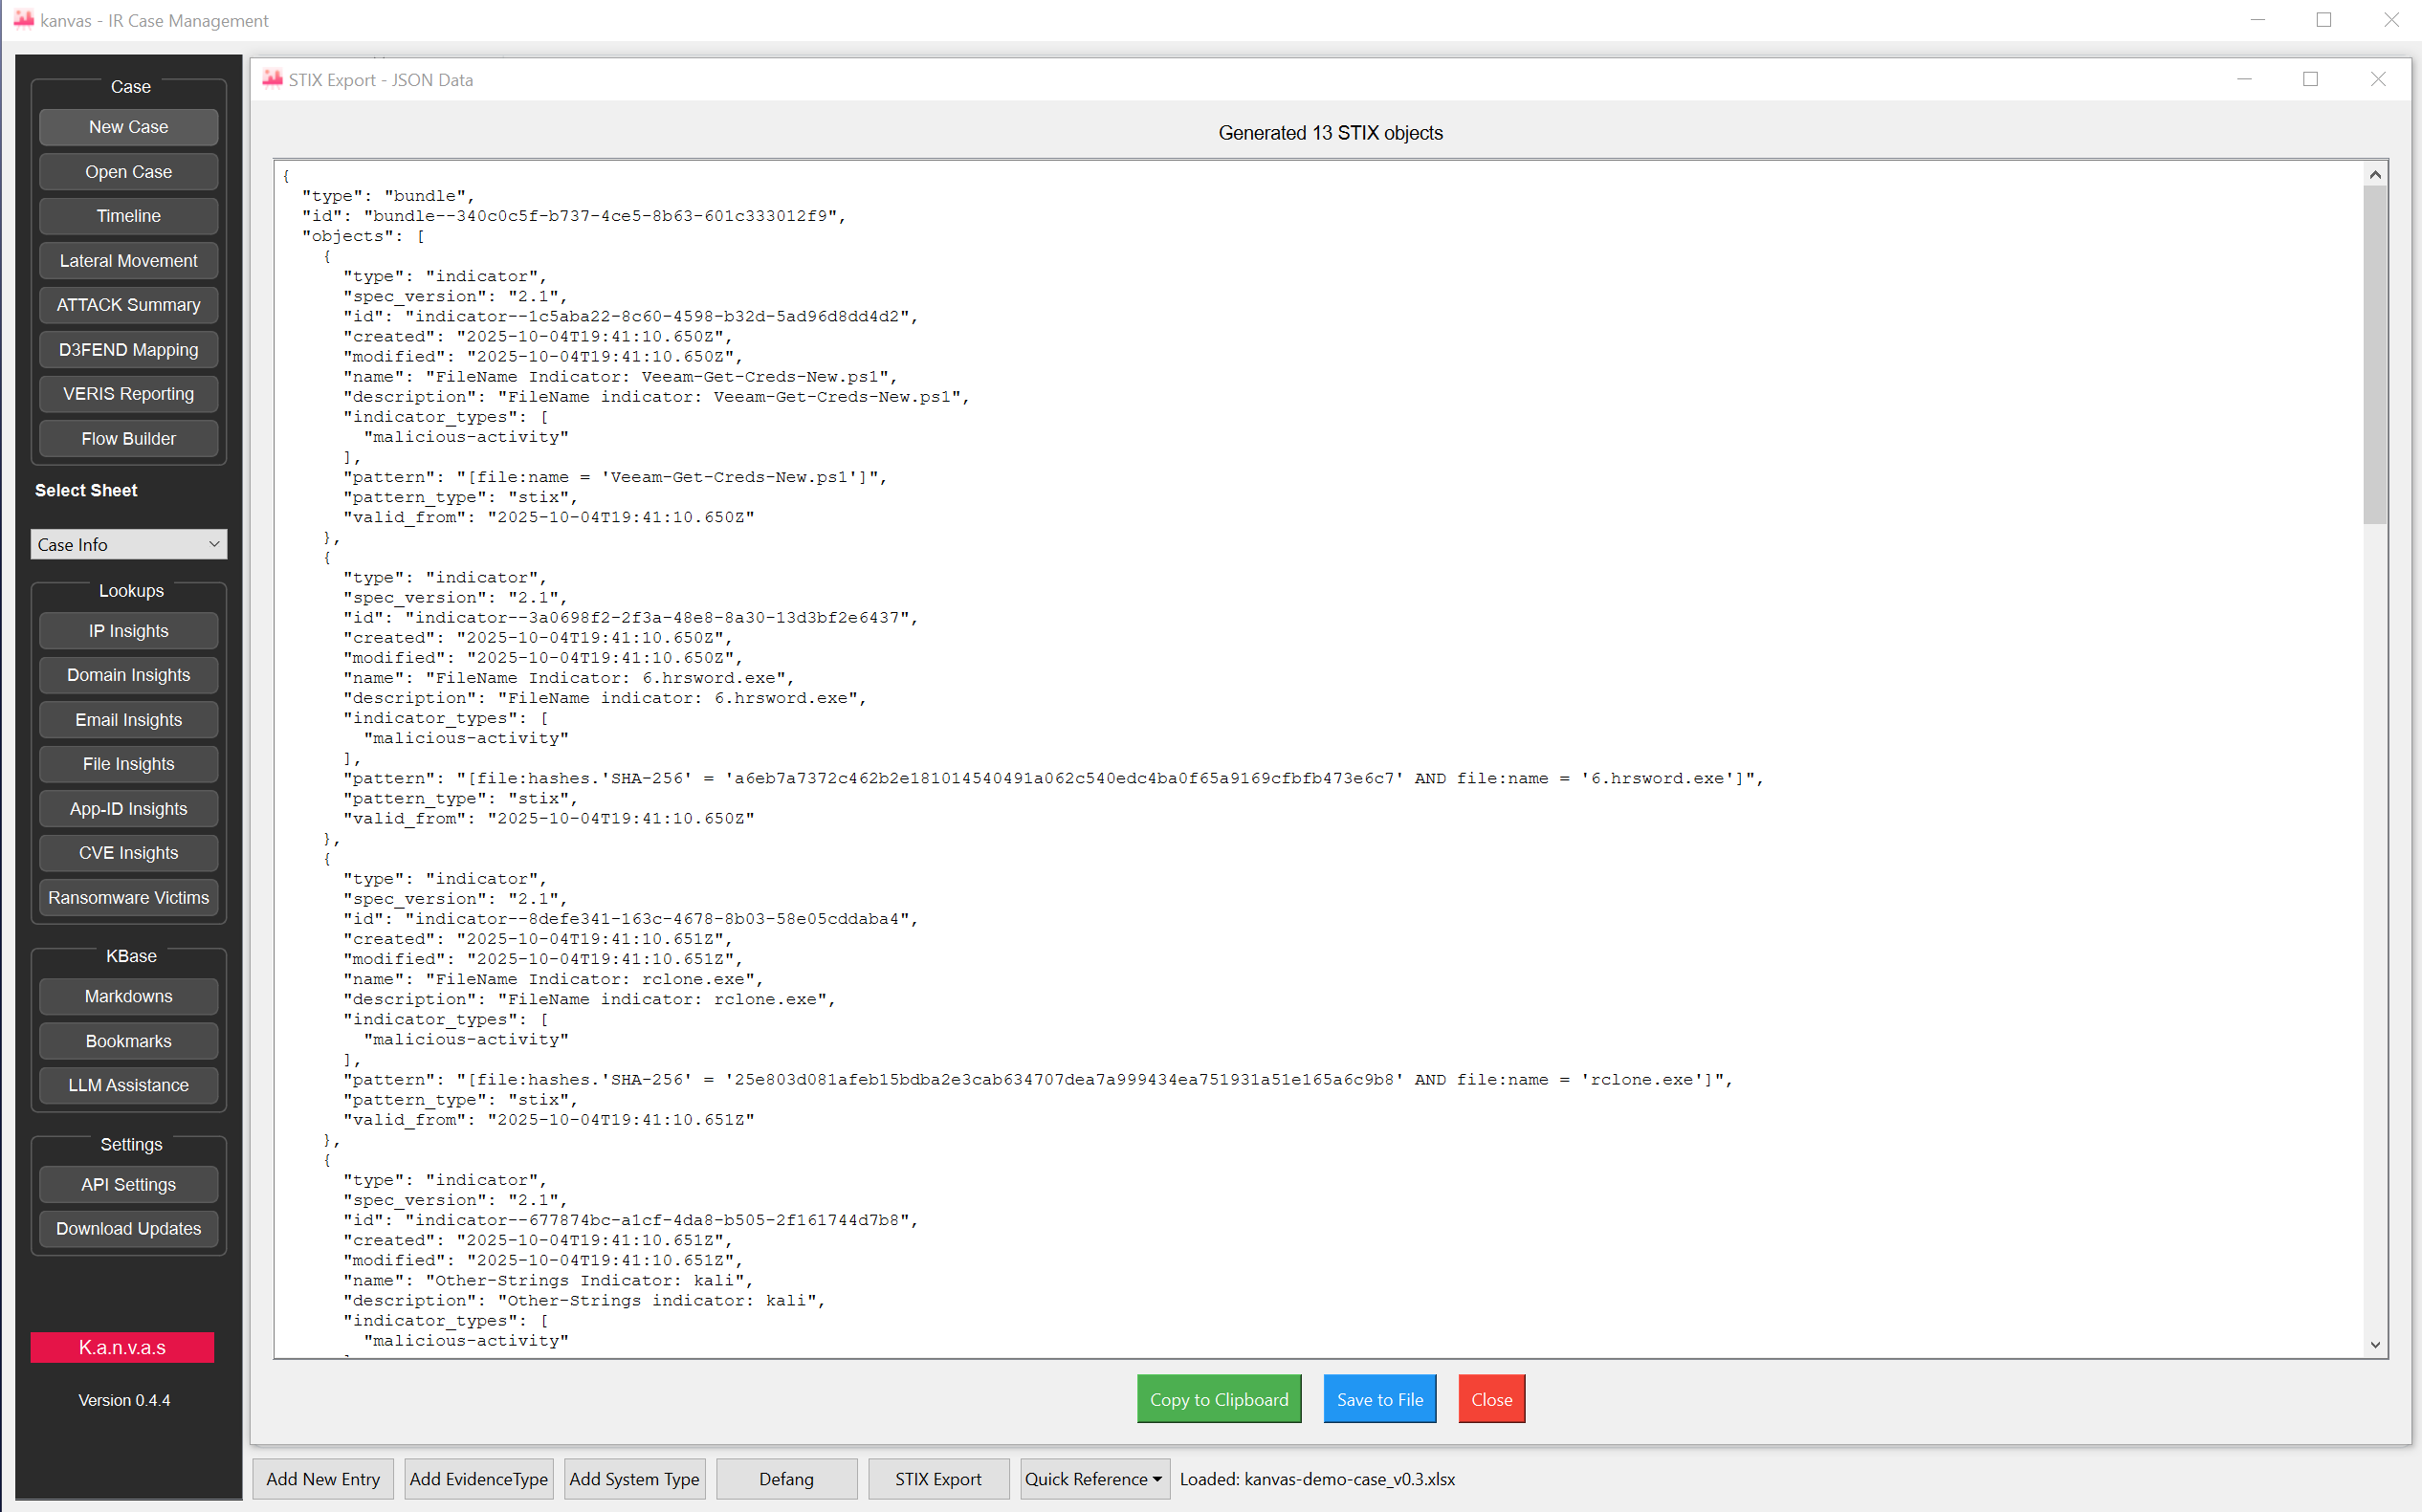The height and width of the screenshot is (1512, 2422).
Task: Open the D3FEND Mapping
Action: (x=128, y=349)
